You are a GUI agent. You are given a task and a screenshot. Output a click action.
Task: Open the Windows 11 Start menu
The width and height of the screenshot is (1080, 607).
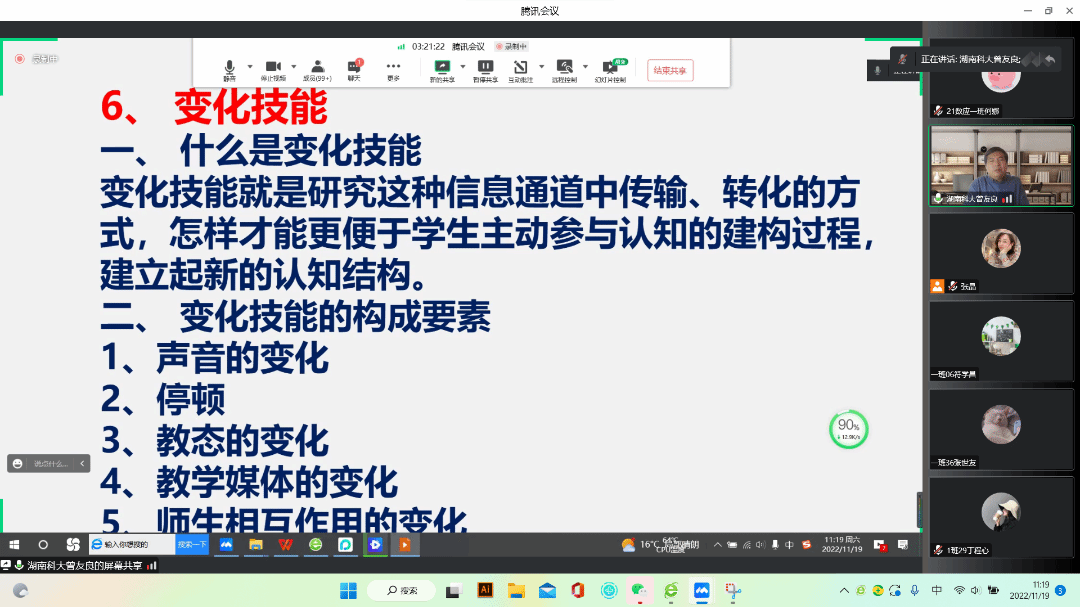(x=348, y=590)
